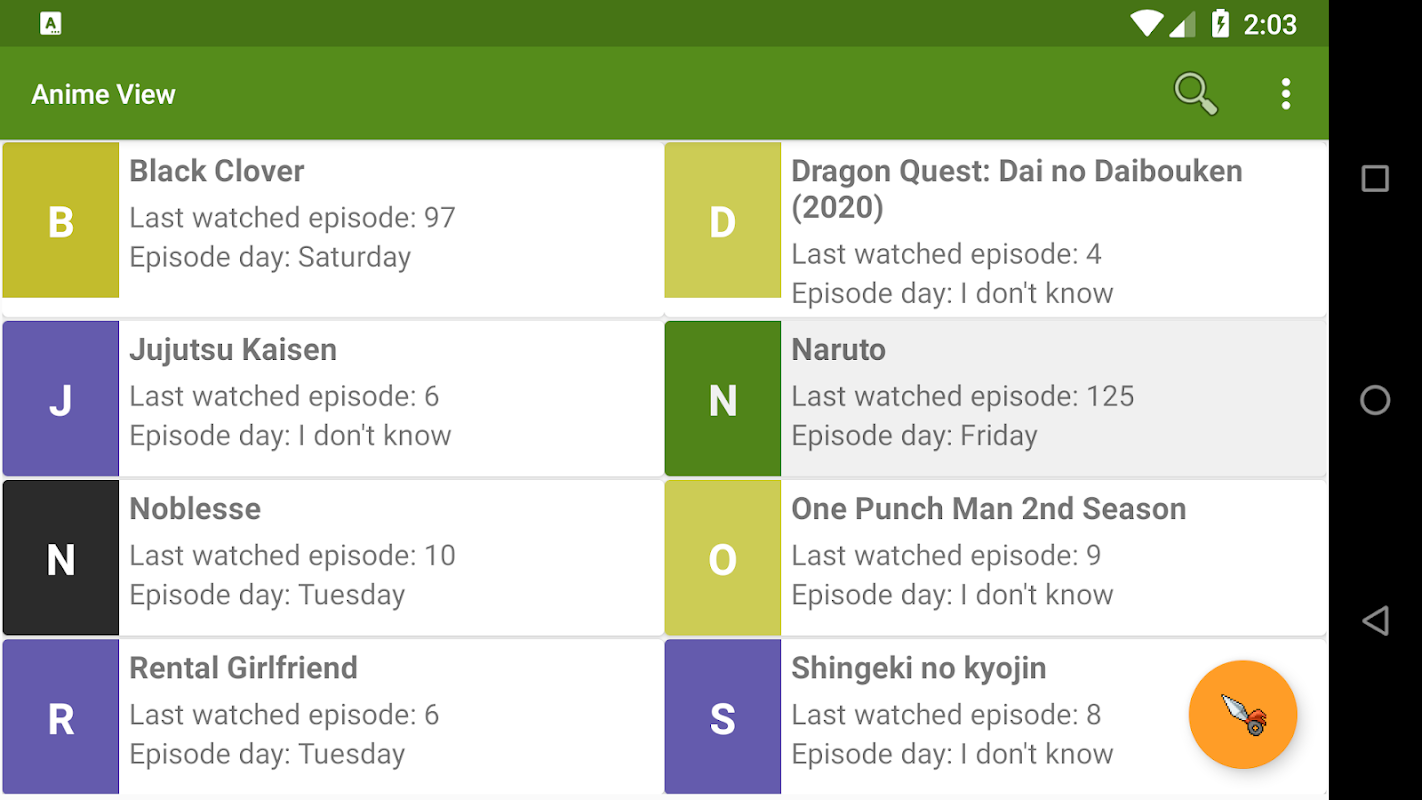Tap the search magnifier icon
The width and height of the screenshot is (1422, 800).
[1195, 94]
